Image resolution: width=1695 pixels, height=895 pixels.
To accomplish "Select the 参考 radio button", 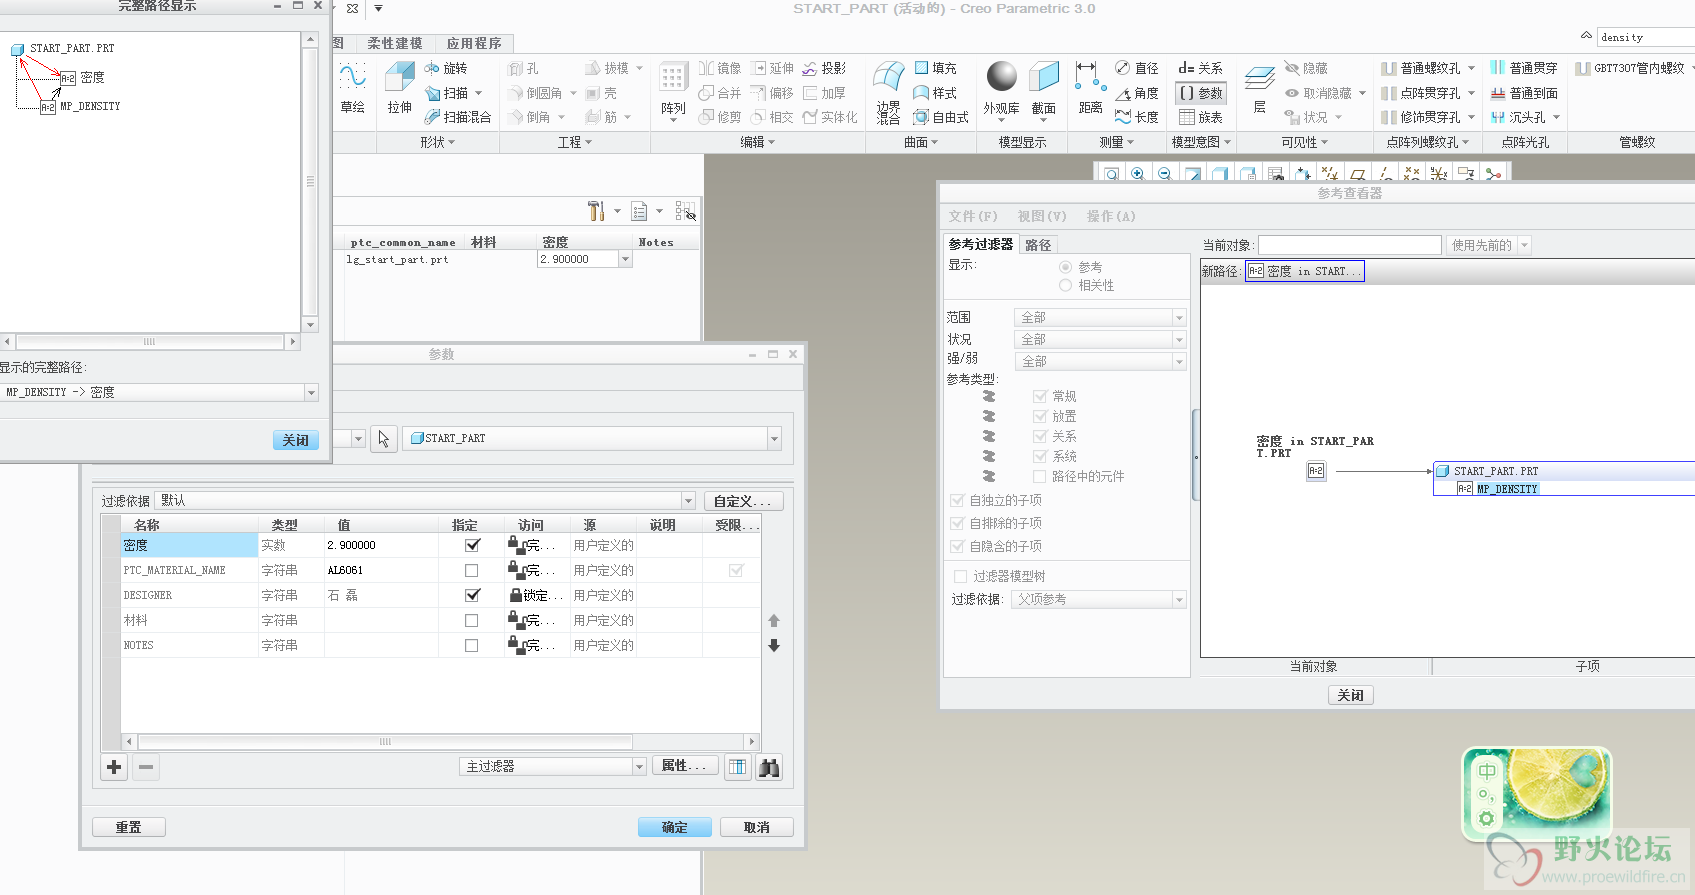I will [1065, 267].
